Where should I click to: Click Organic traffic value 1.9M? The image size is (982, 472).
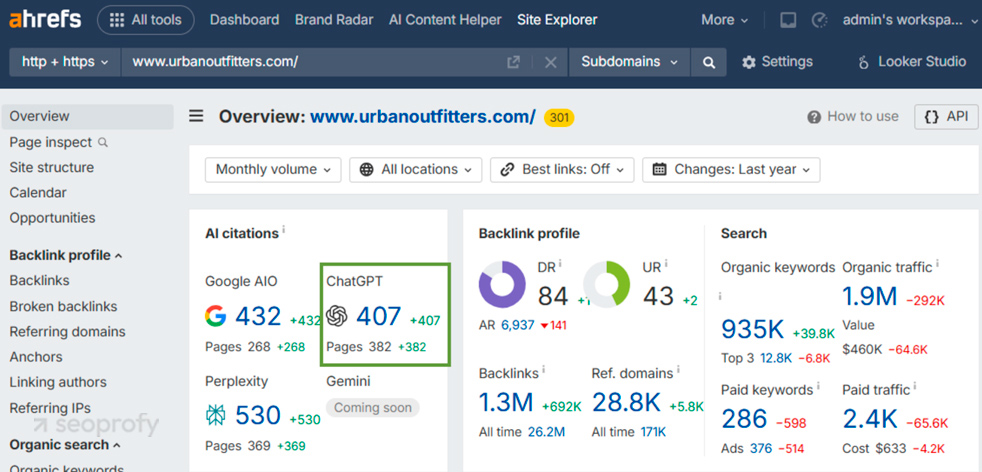[870, 297]
